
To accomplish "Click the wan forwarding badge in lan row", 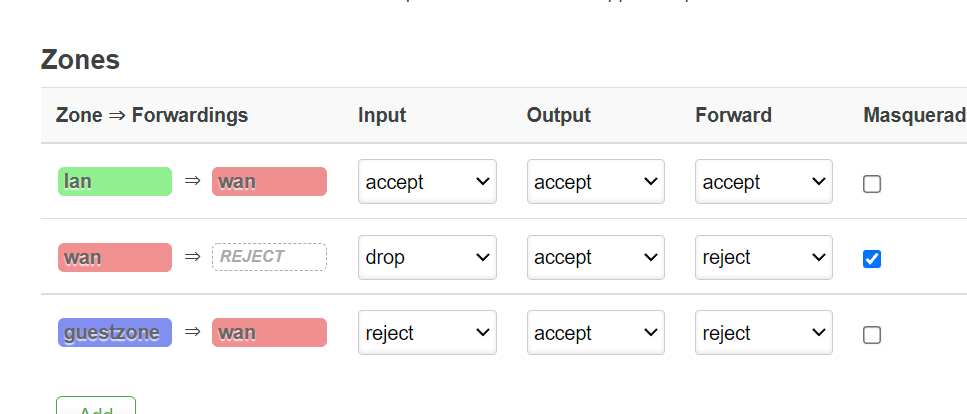I will pos(269,181).
